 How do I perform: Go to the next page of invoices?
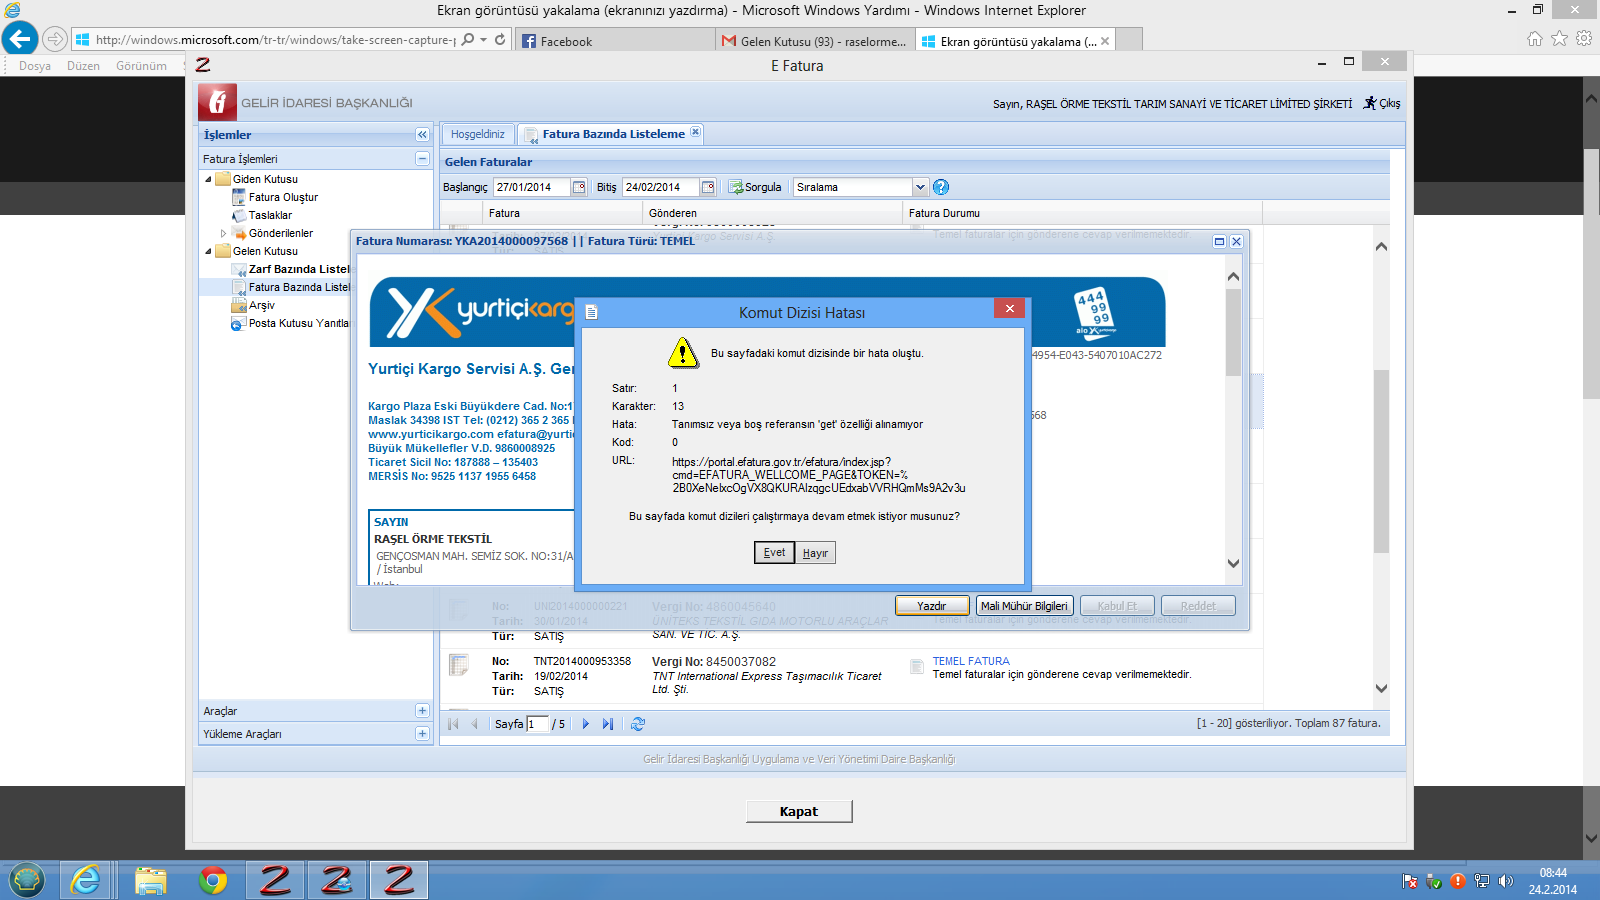point(586,724)
